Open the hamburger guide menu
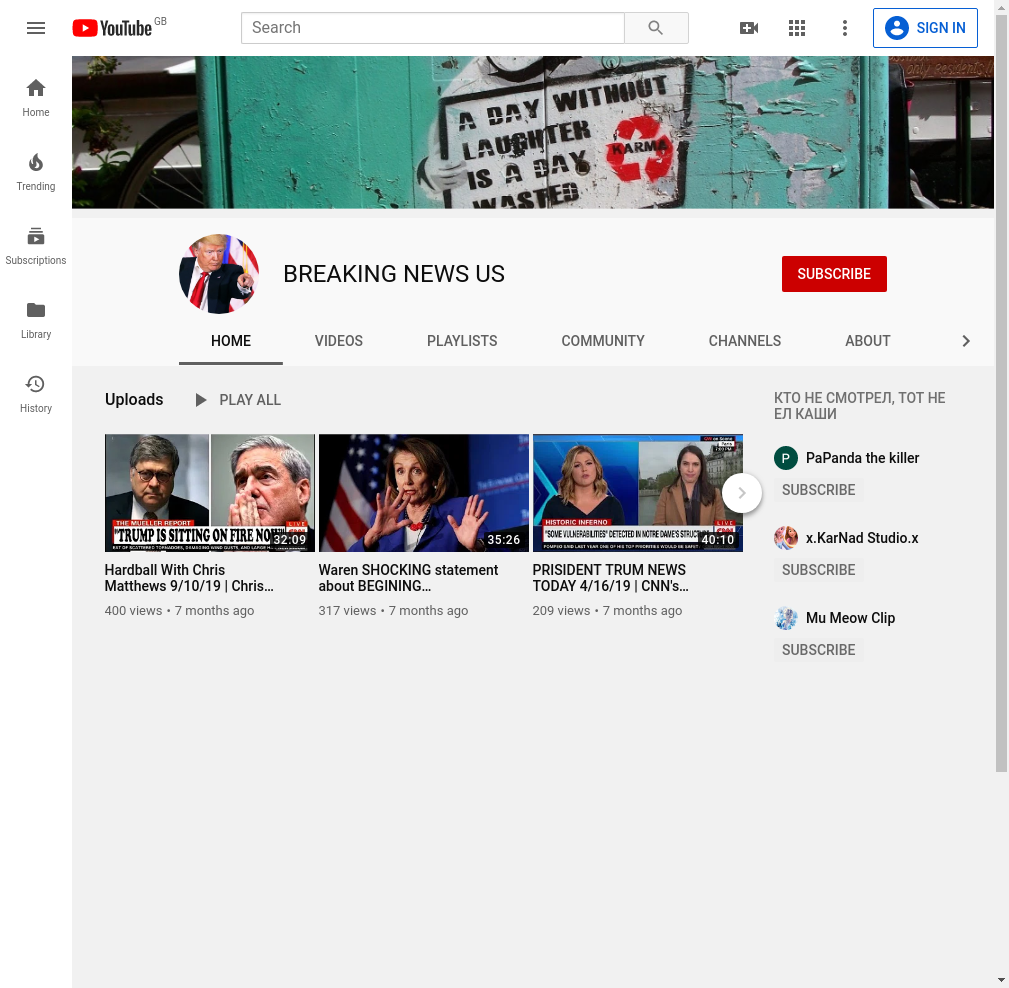Screen dimensions: 1009x988 coord(36,28)
